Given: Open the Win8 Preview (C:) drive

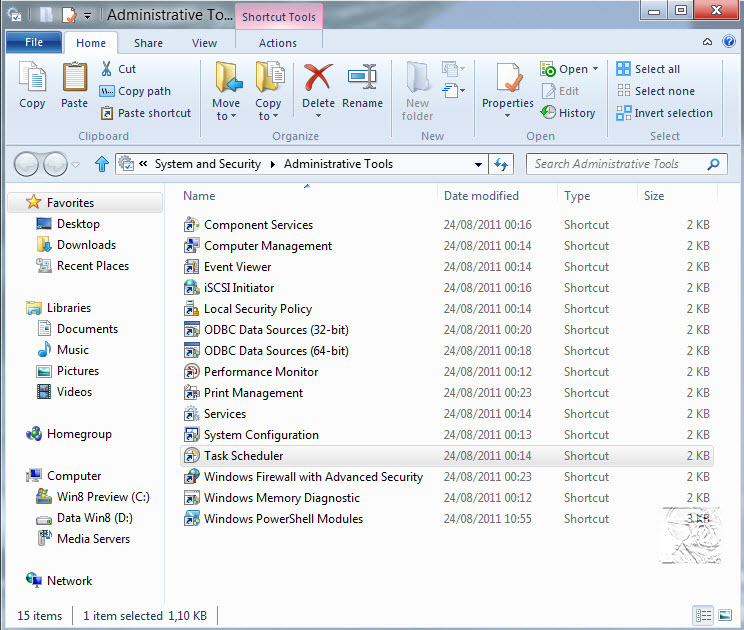Looking at the screenshot, I should (x=93, y=497).
